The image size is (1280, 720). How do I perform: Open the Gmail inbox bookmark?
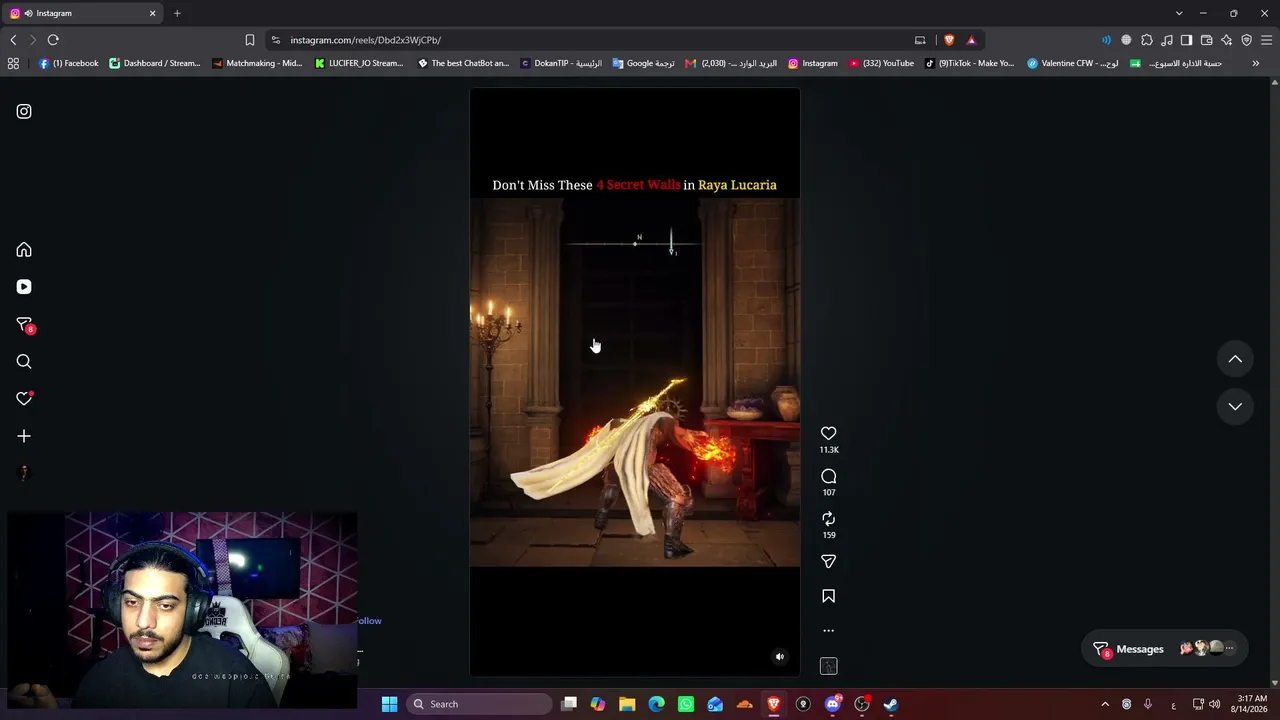click(x=731, y=63)
